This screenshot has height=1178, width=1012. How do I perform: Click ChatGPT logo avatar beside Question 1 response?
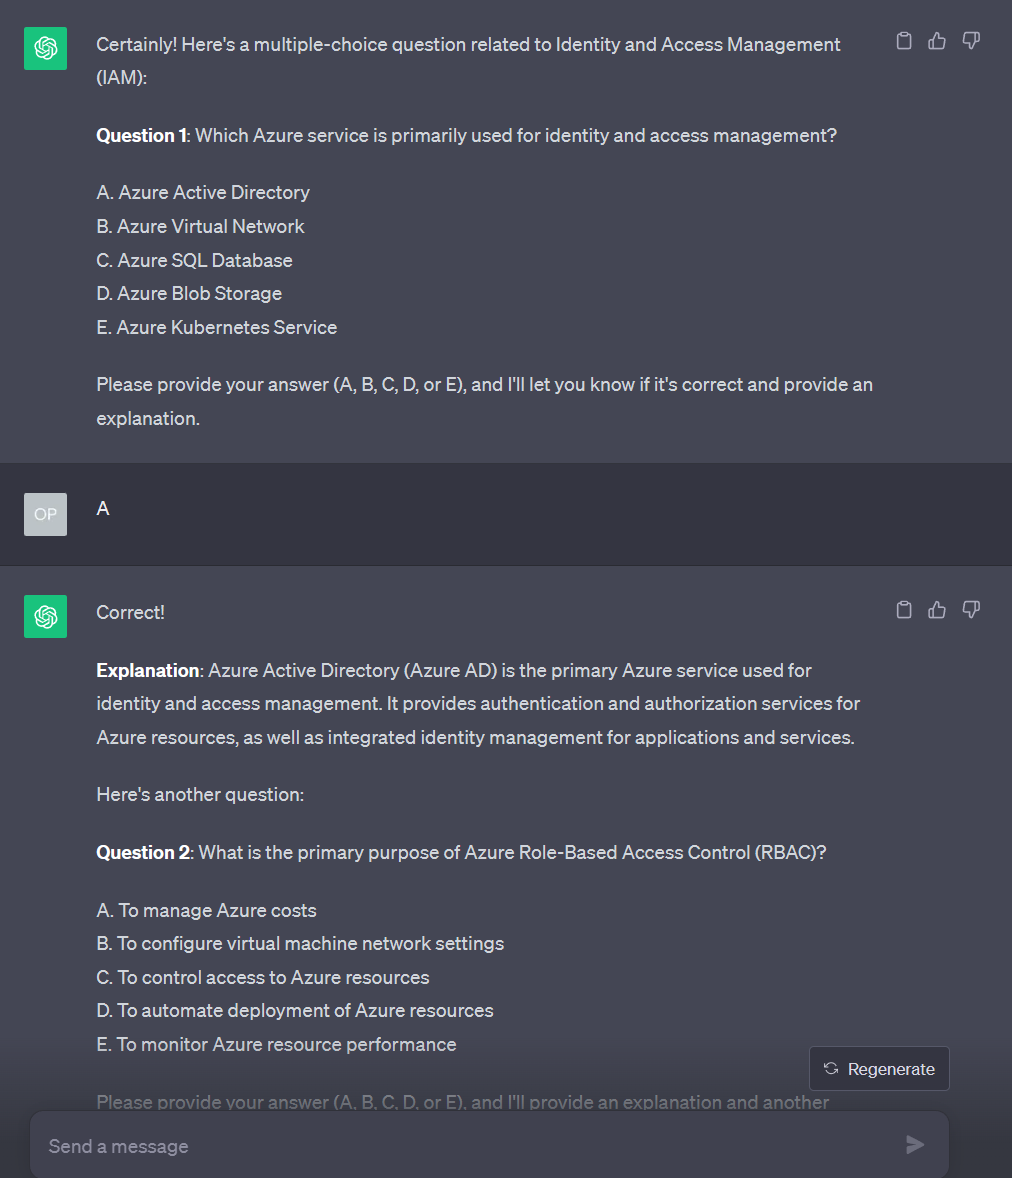(x=46, y=48)
